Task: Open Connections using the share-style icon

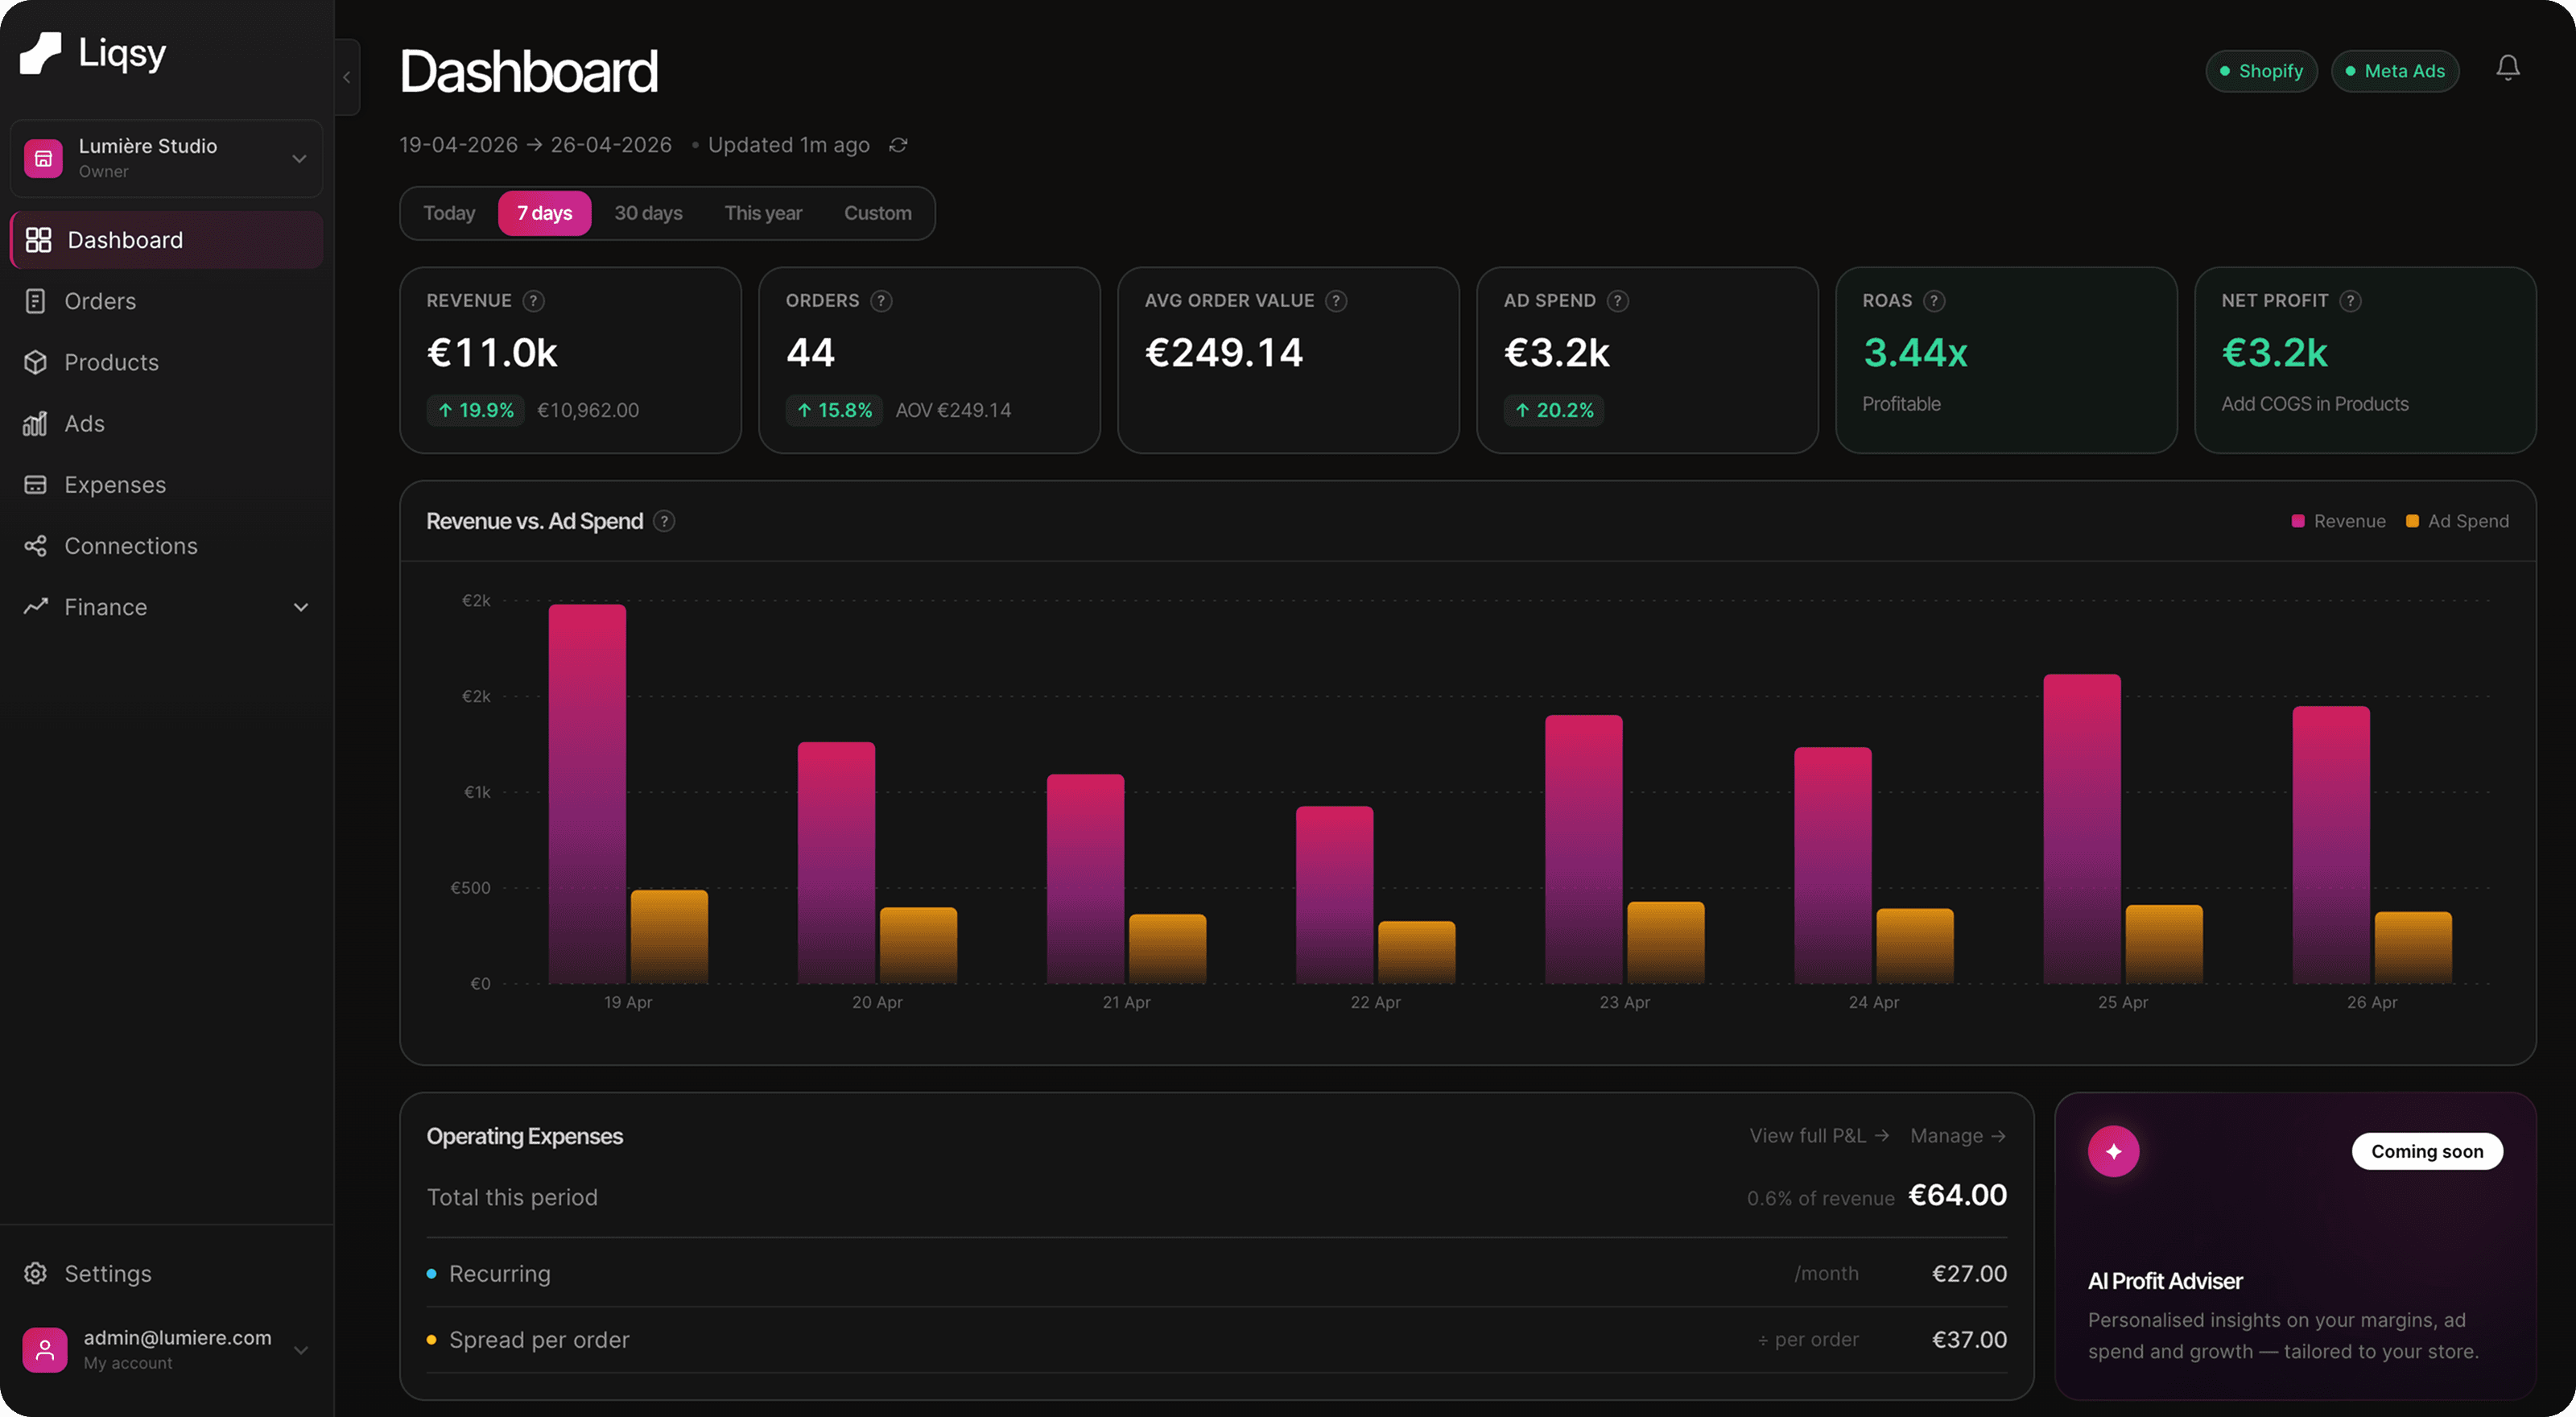Action: [35, 546]
